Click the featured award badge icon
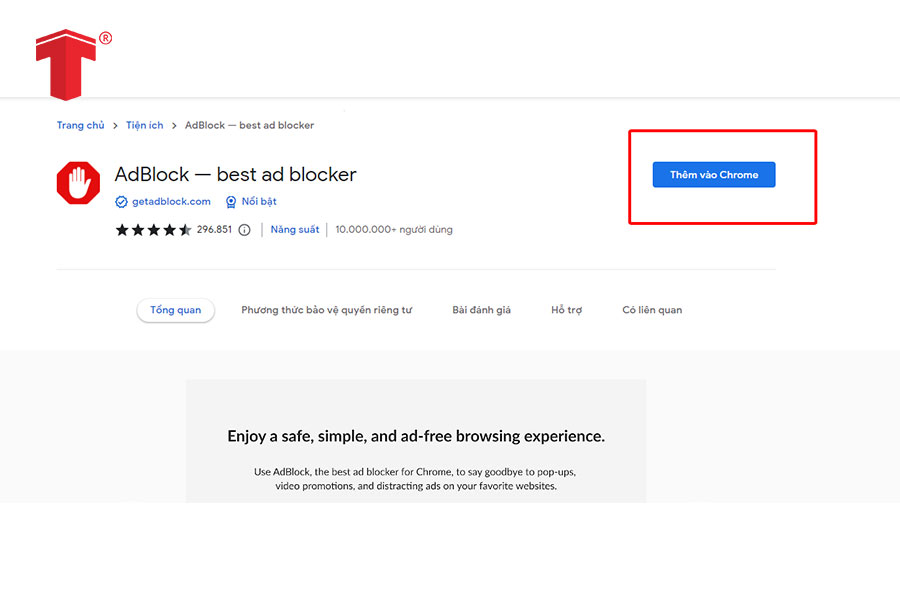 tap(231, 202)
